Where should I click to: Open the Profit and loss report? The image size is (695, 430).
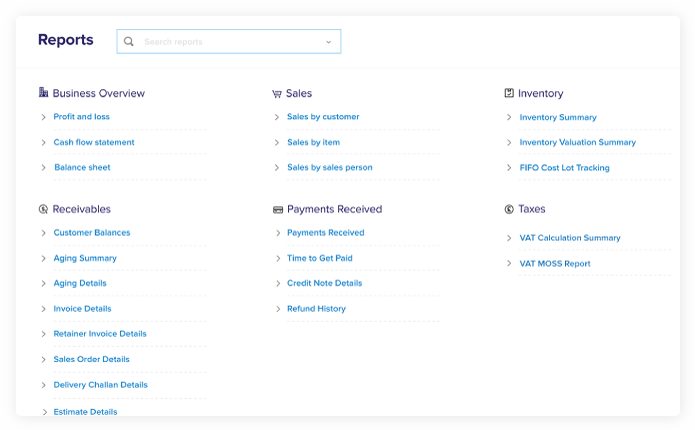[82, 117]
